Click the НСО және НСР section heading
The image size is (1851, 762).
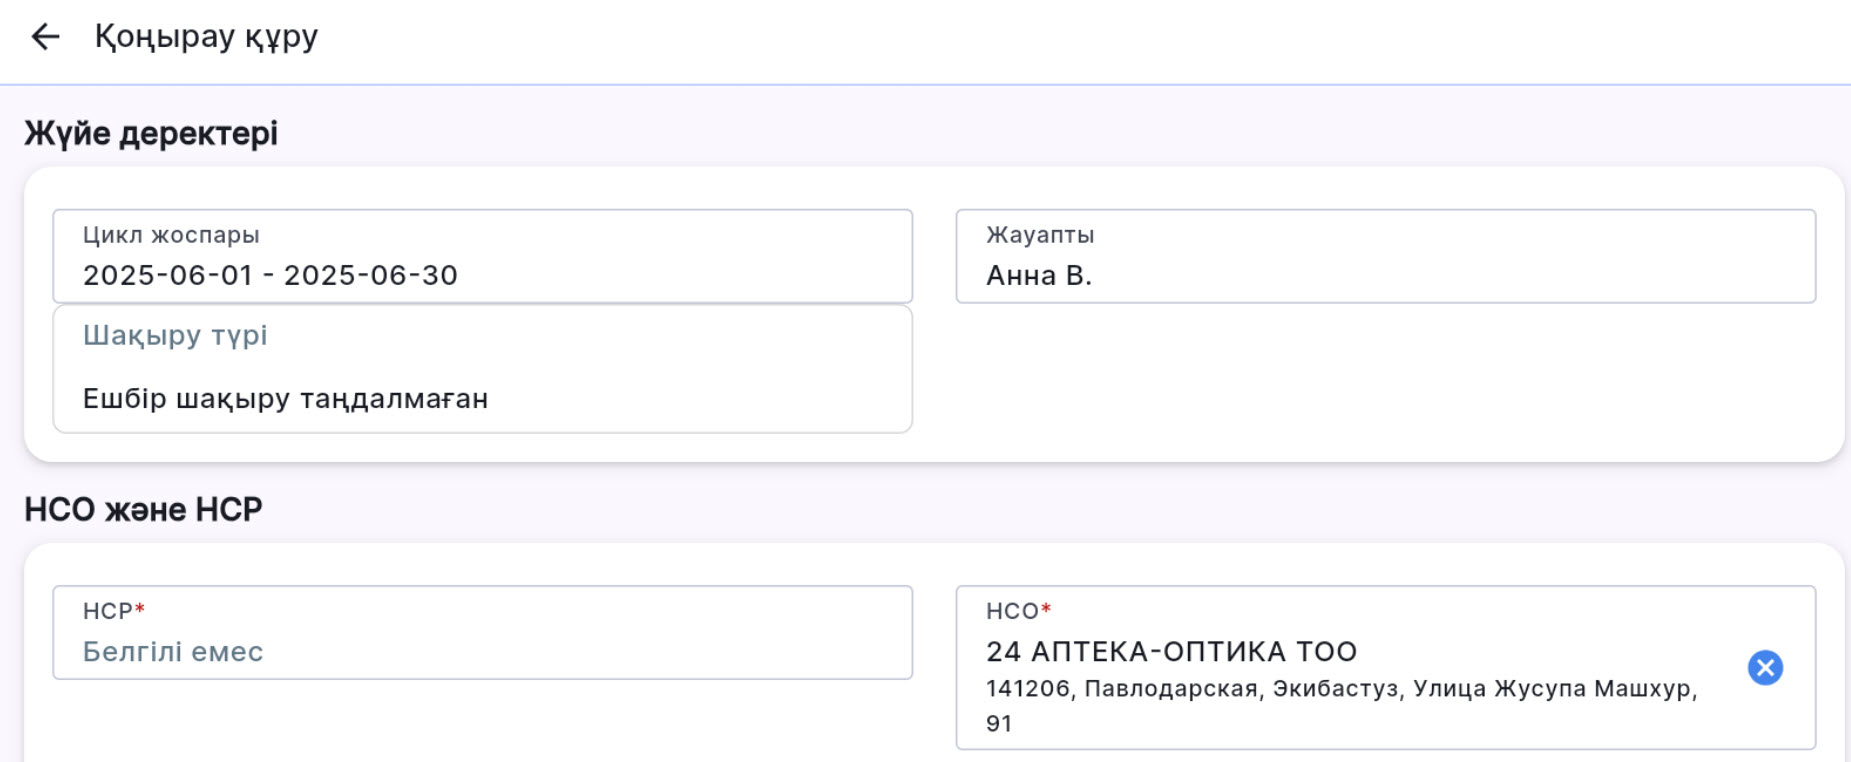click(143, 509)
